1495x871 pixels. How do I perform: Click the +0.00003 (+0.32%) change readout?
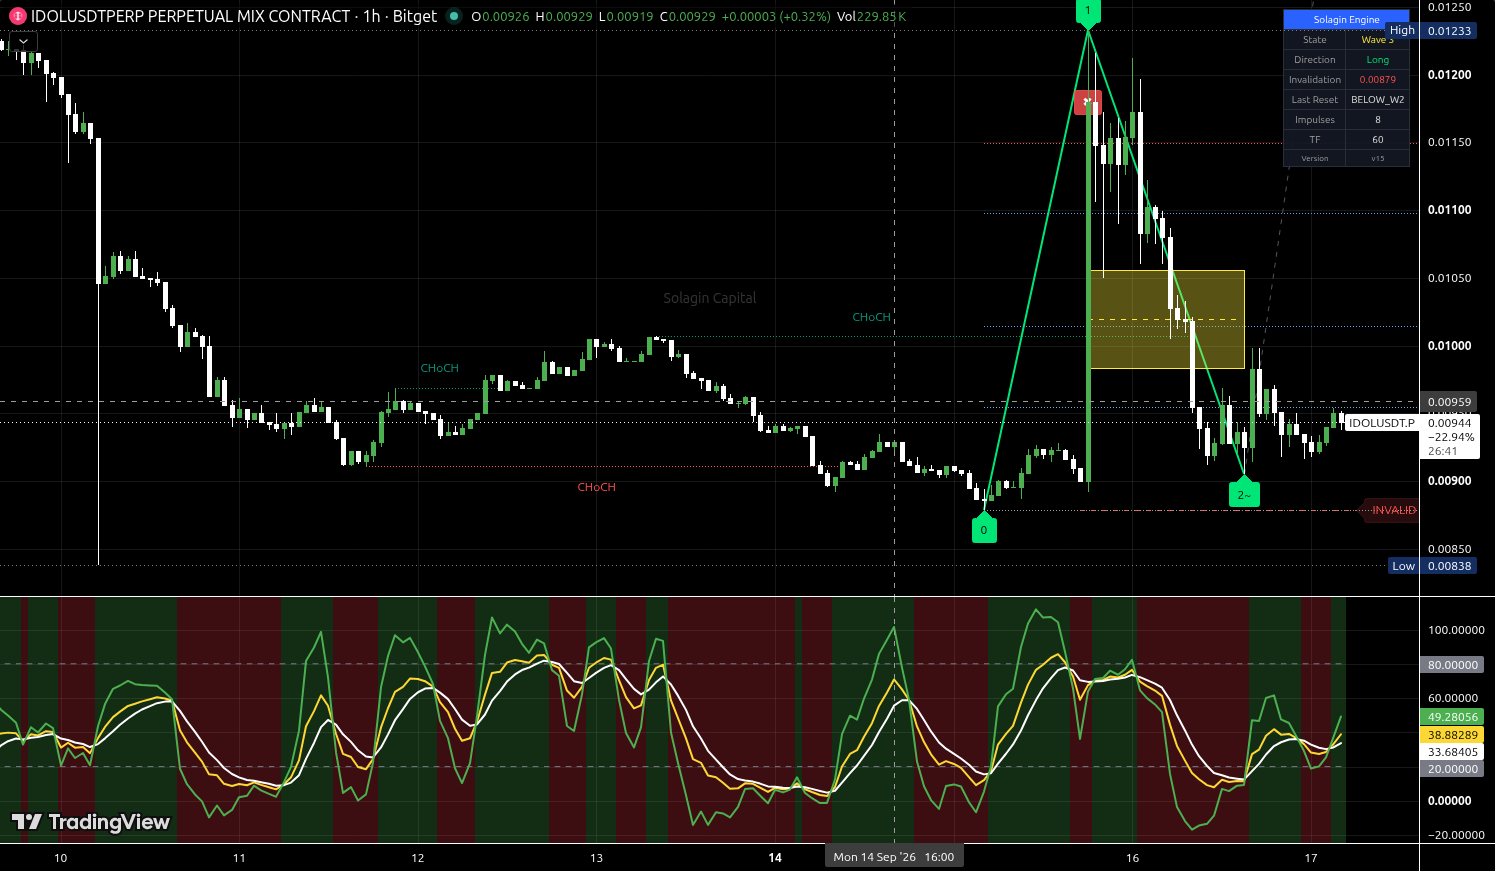click(x=774, y=16)
